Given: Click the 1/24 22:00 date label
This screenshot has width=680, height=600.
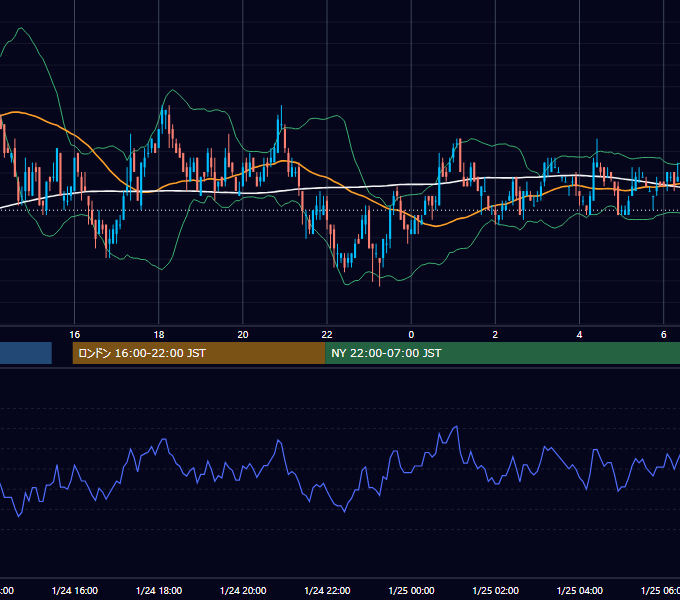Looking at the screenshot, I should [x=327, y=590].
